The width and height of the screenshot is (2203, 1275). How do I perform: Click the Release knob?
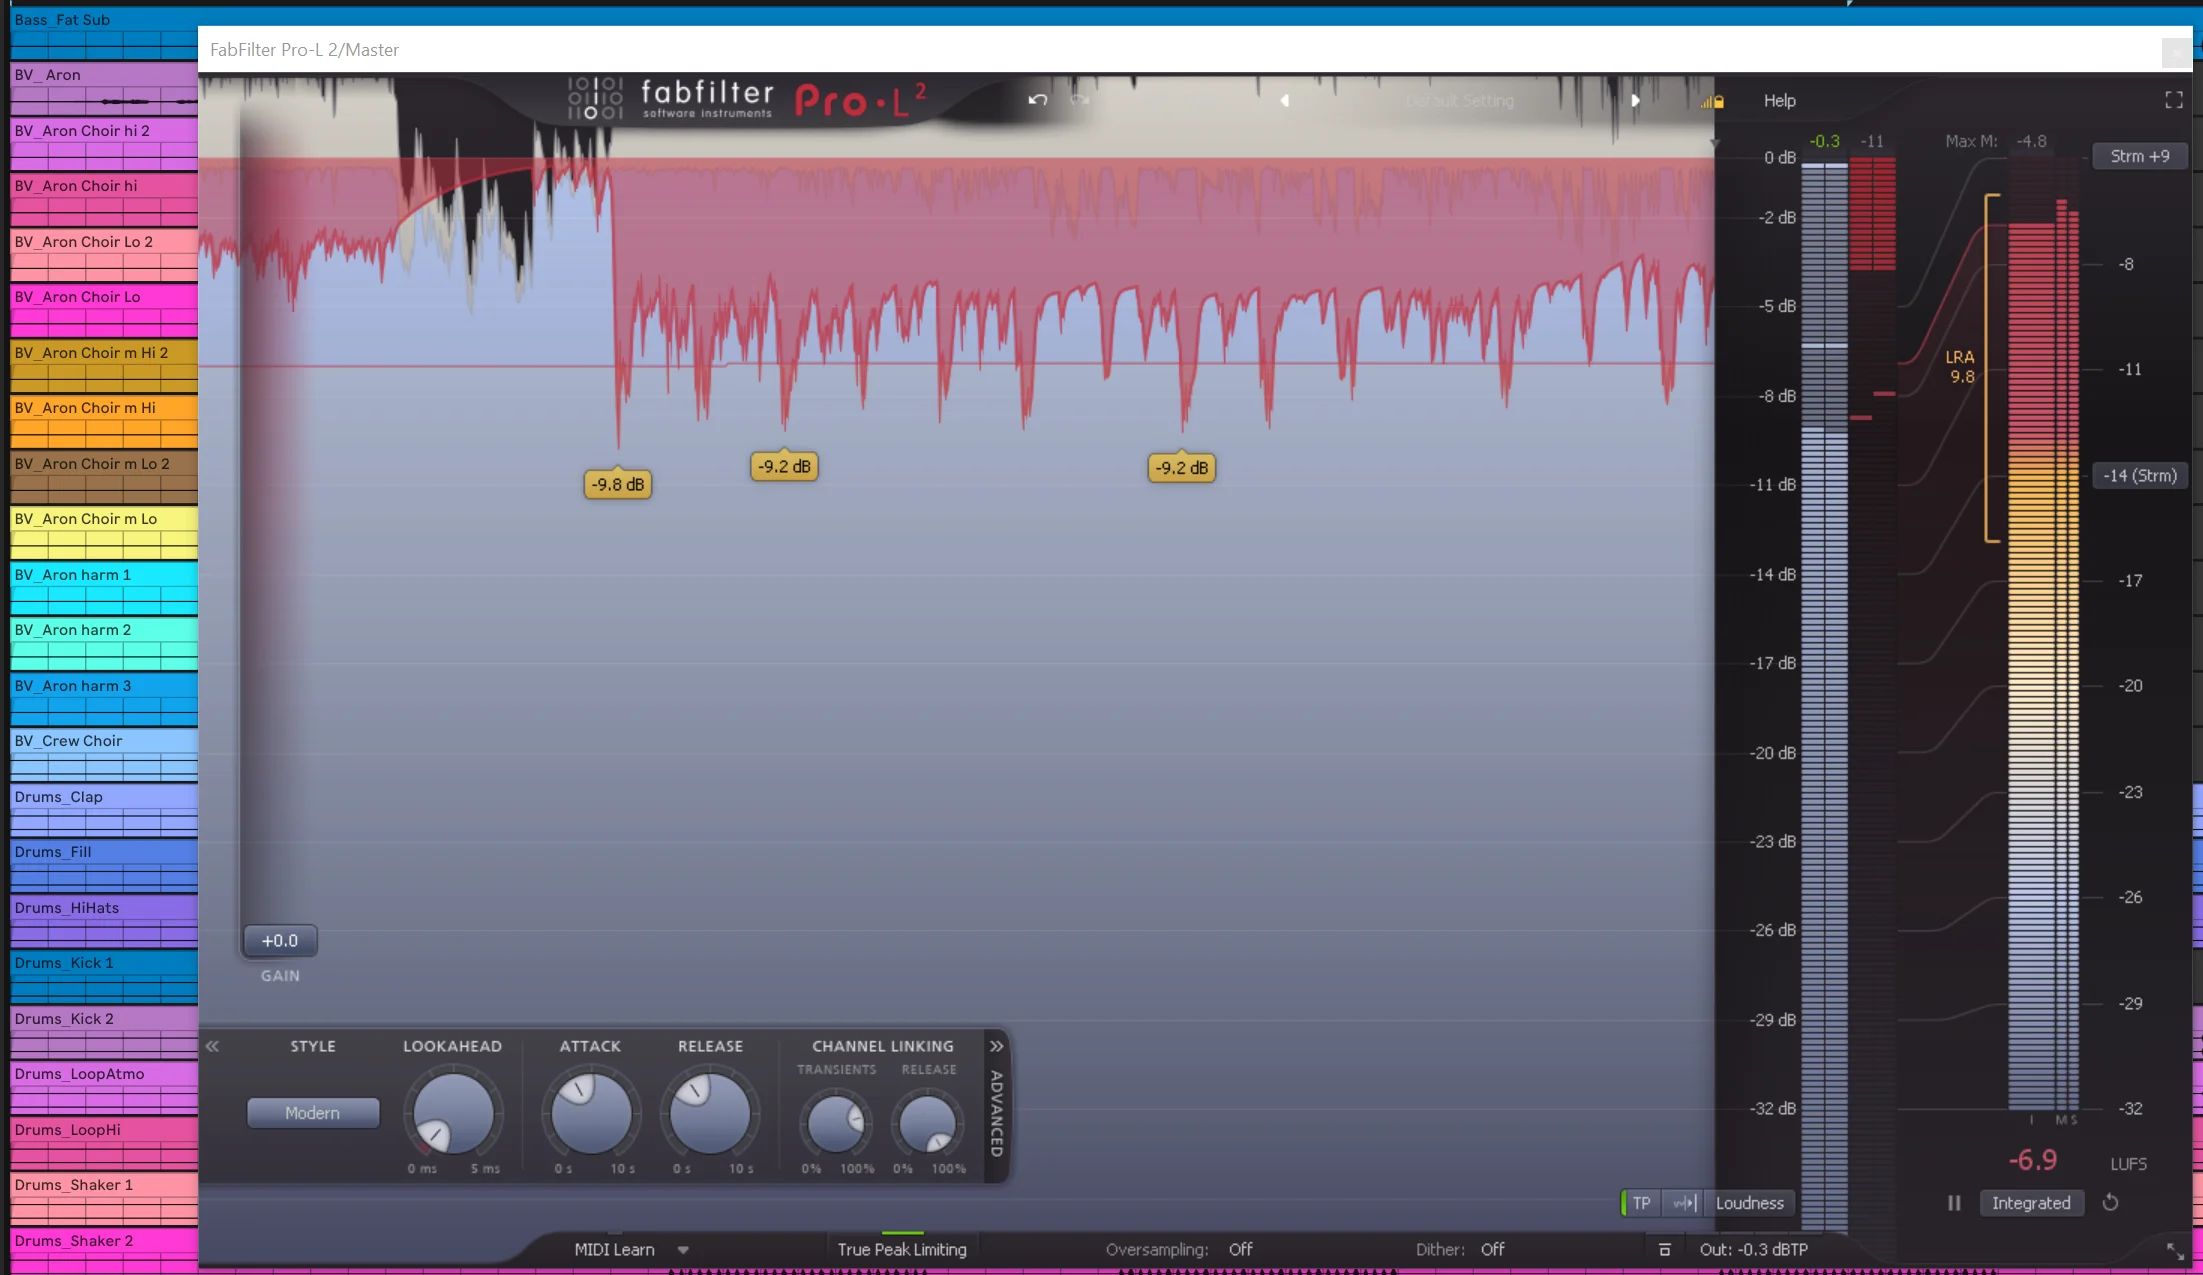[x=710, y=1113]
